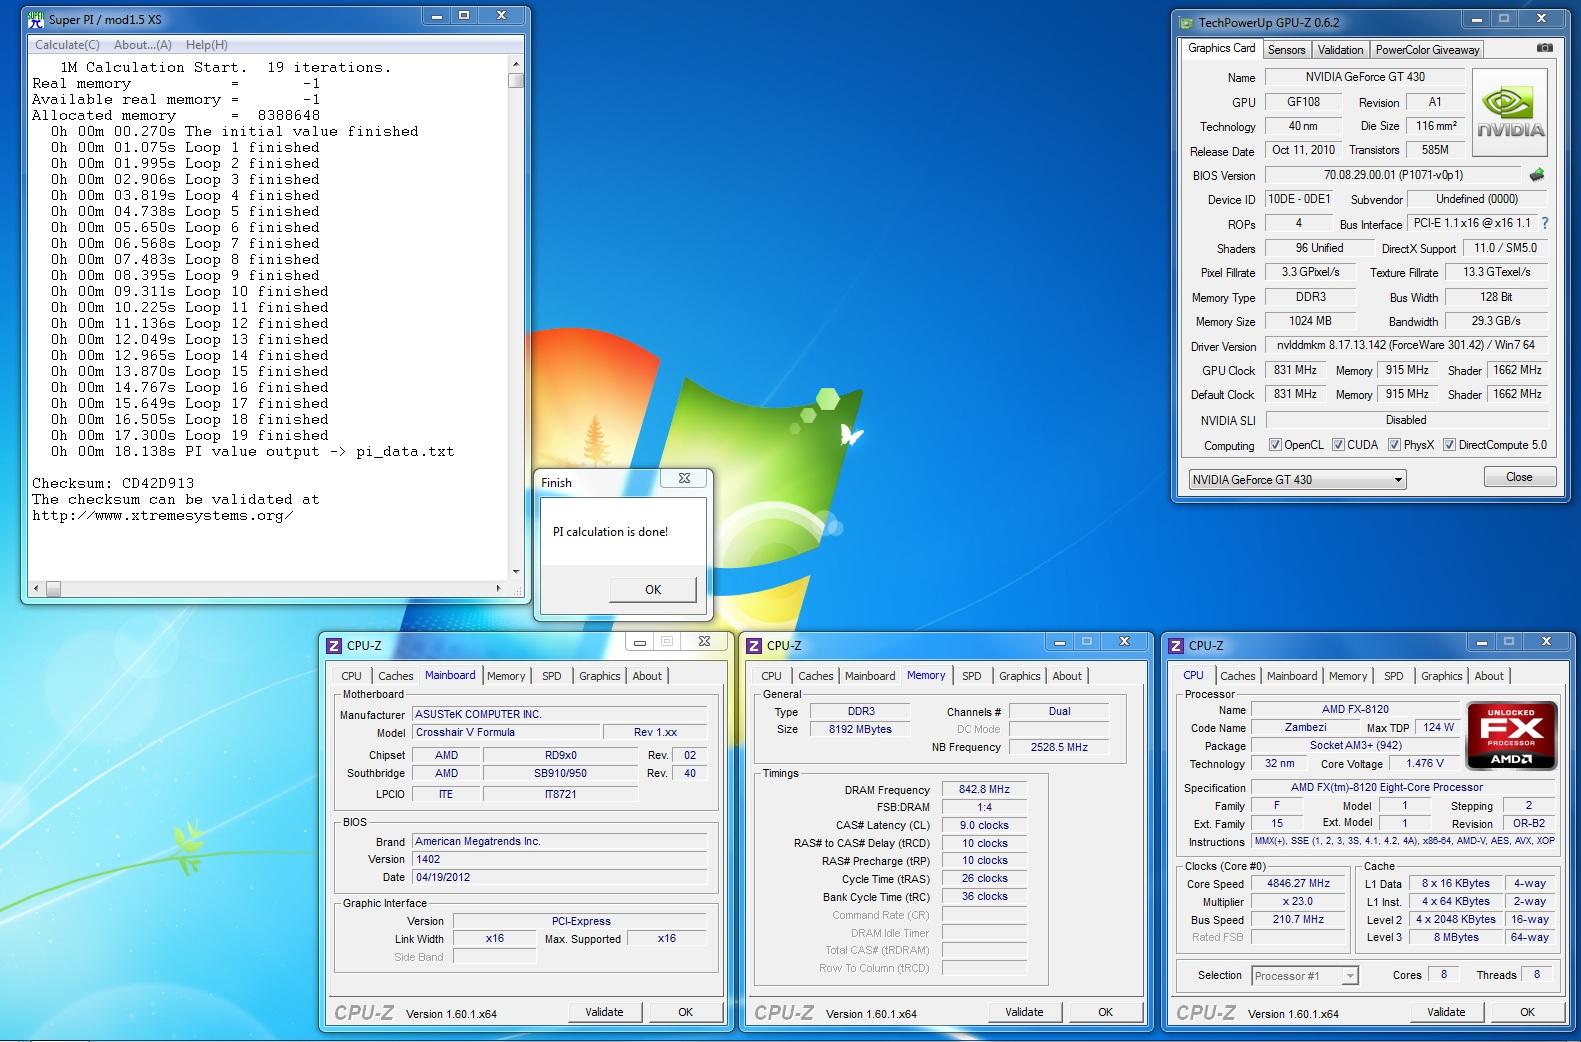Click the AMD FX-8120 name field

point(1354,709)
